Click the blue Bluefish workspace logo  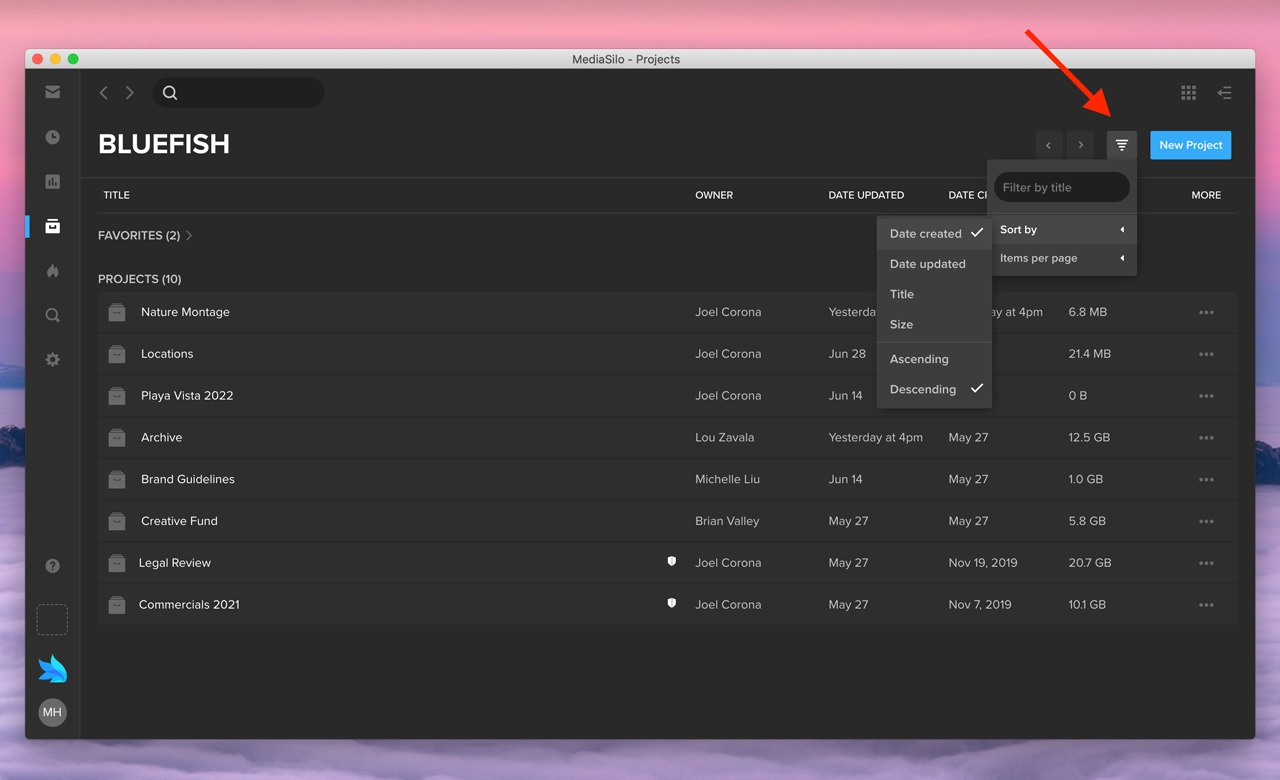pos(52,668)
